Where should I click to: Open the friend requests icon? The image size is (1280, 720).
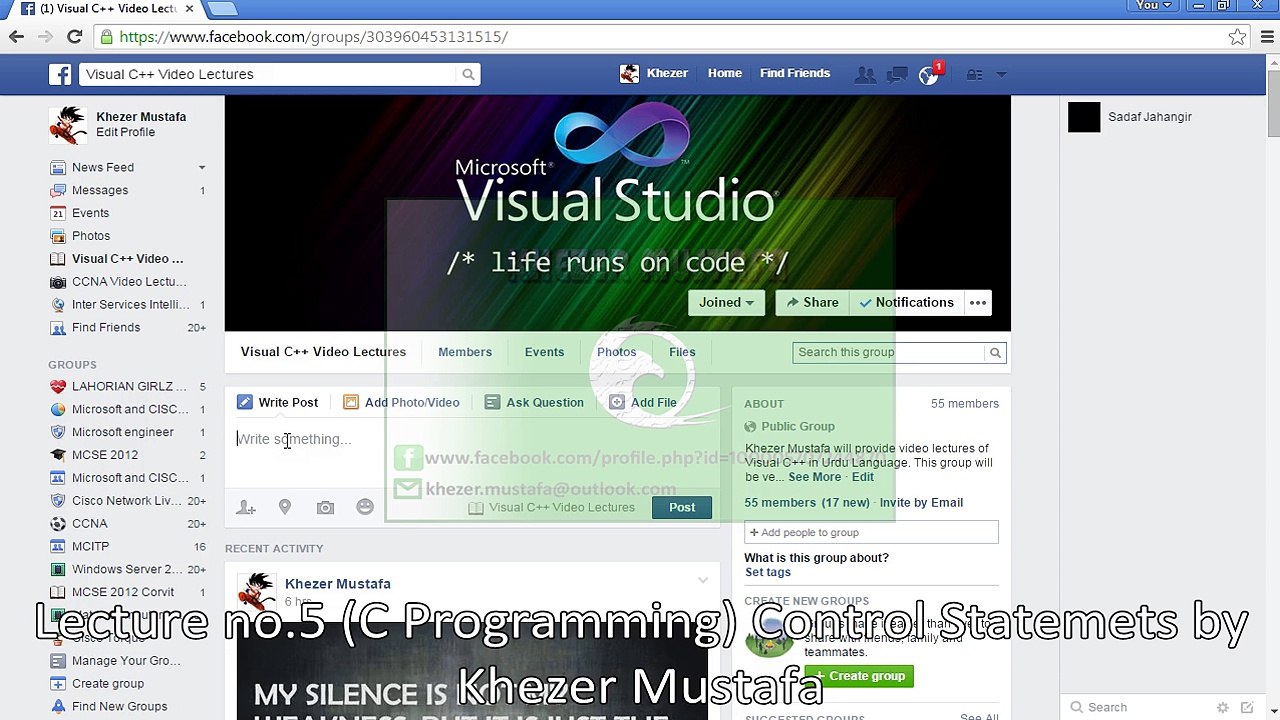pos(865,74)
